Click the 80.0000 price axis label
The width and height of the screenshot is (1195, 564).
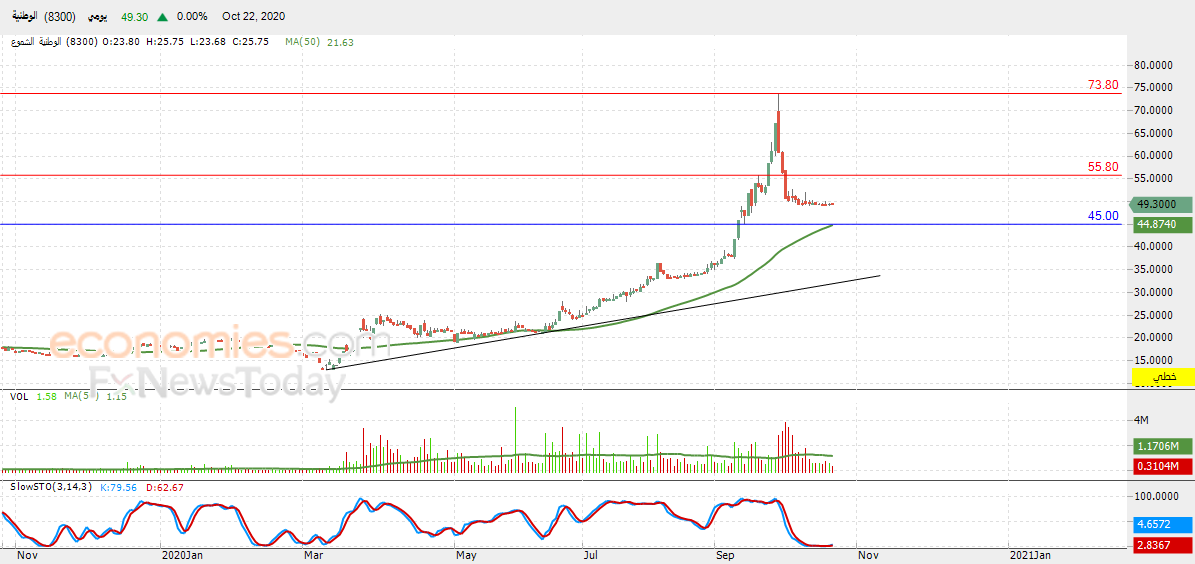[x=1155, y=66]
